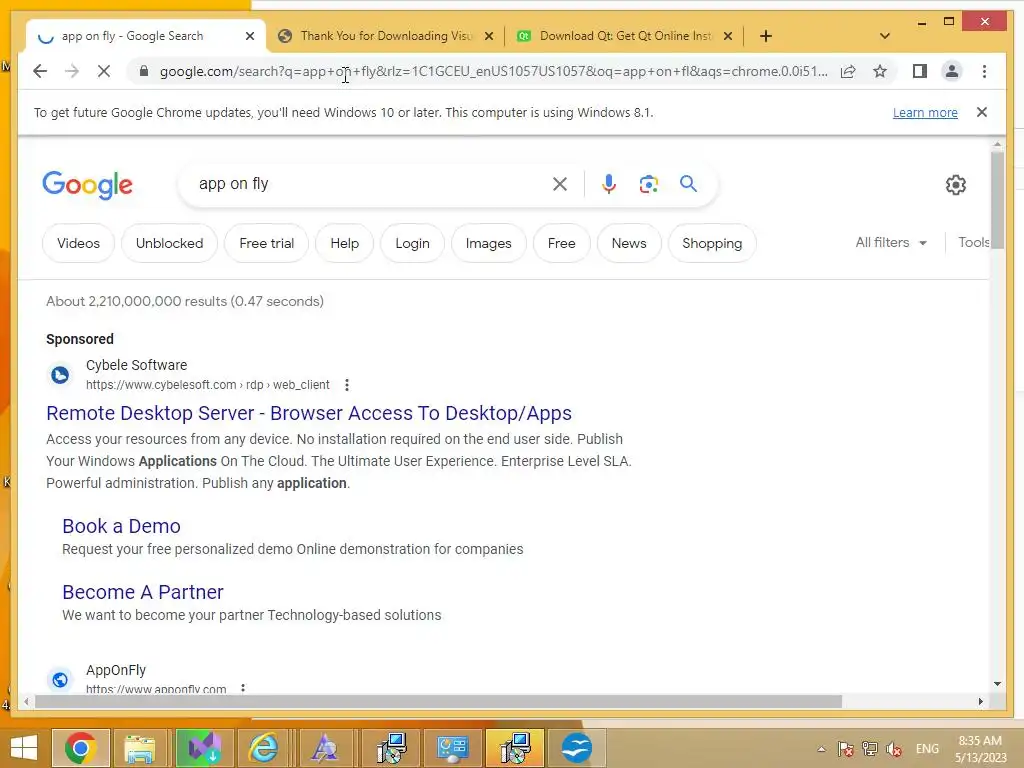Viewport: 1024px width, 768px height.
Task: Apply the Help filter chip
Action: coord(344,243)
